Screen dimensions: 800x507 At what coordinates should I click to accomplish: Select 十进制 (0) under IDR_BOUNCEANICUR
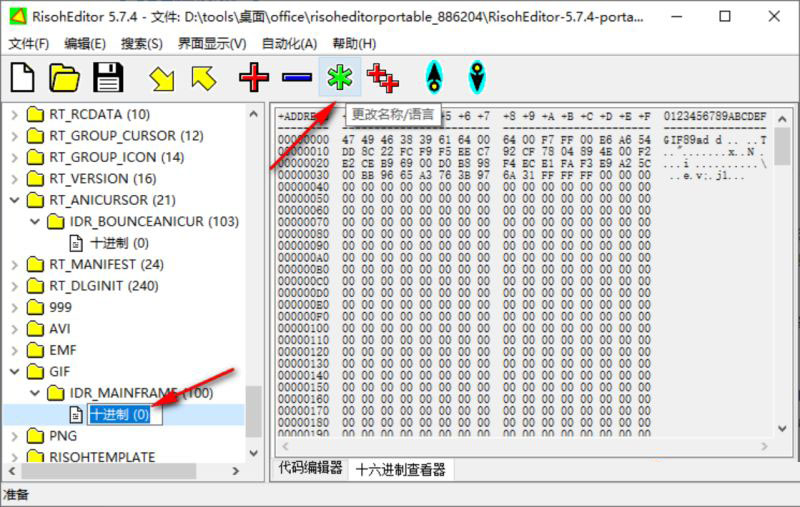coord(119,243)
